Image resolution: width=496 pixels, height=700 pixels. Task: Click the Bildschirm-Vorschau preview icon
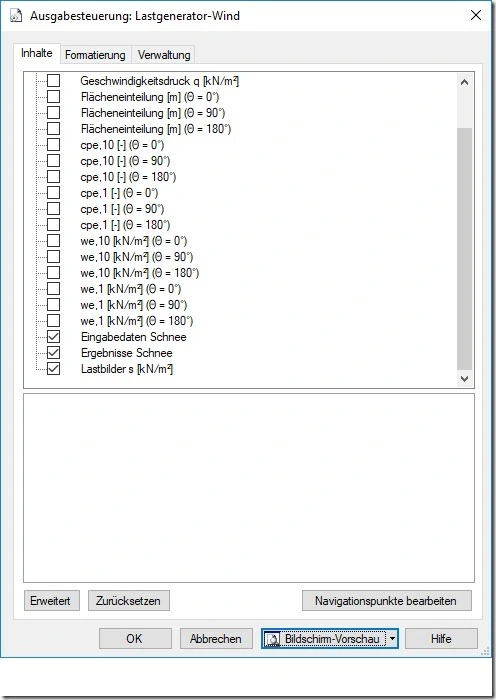tap(272, 639)
